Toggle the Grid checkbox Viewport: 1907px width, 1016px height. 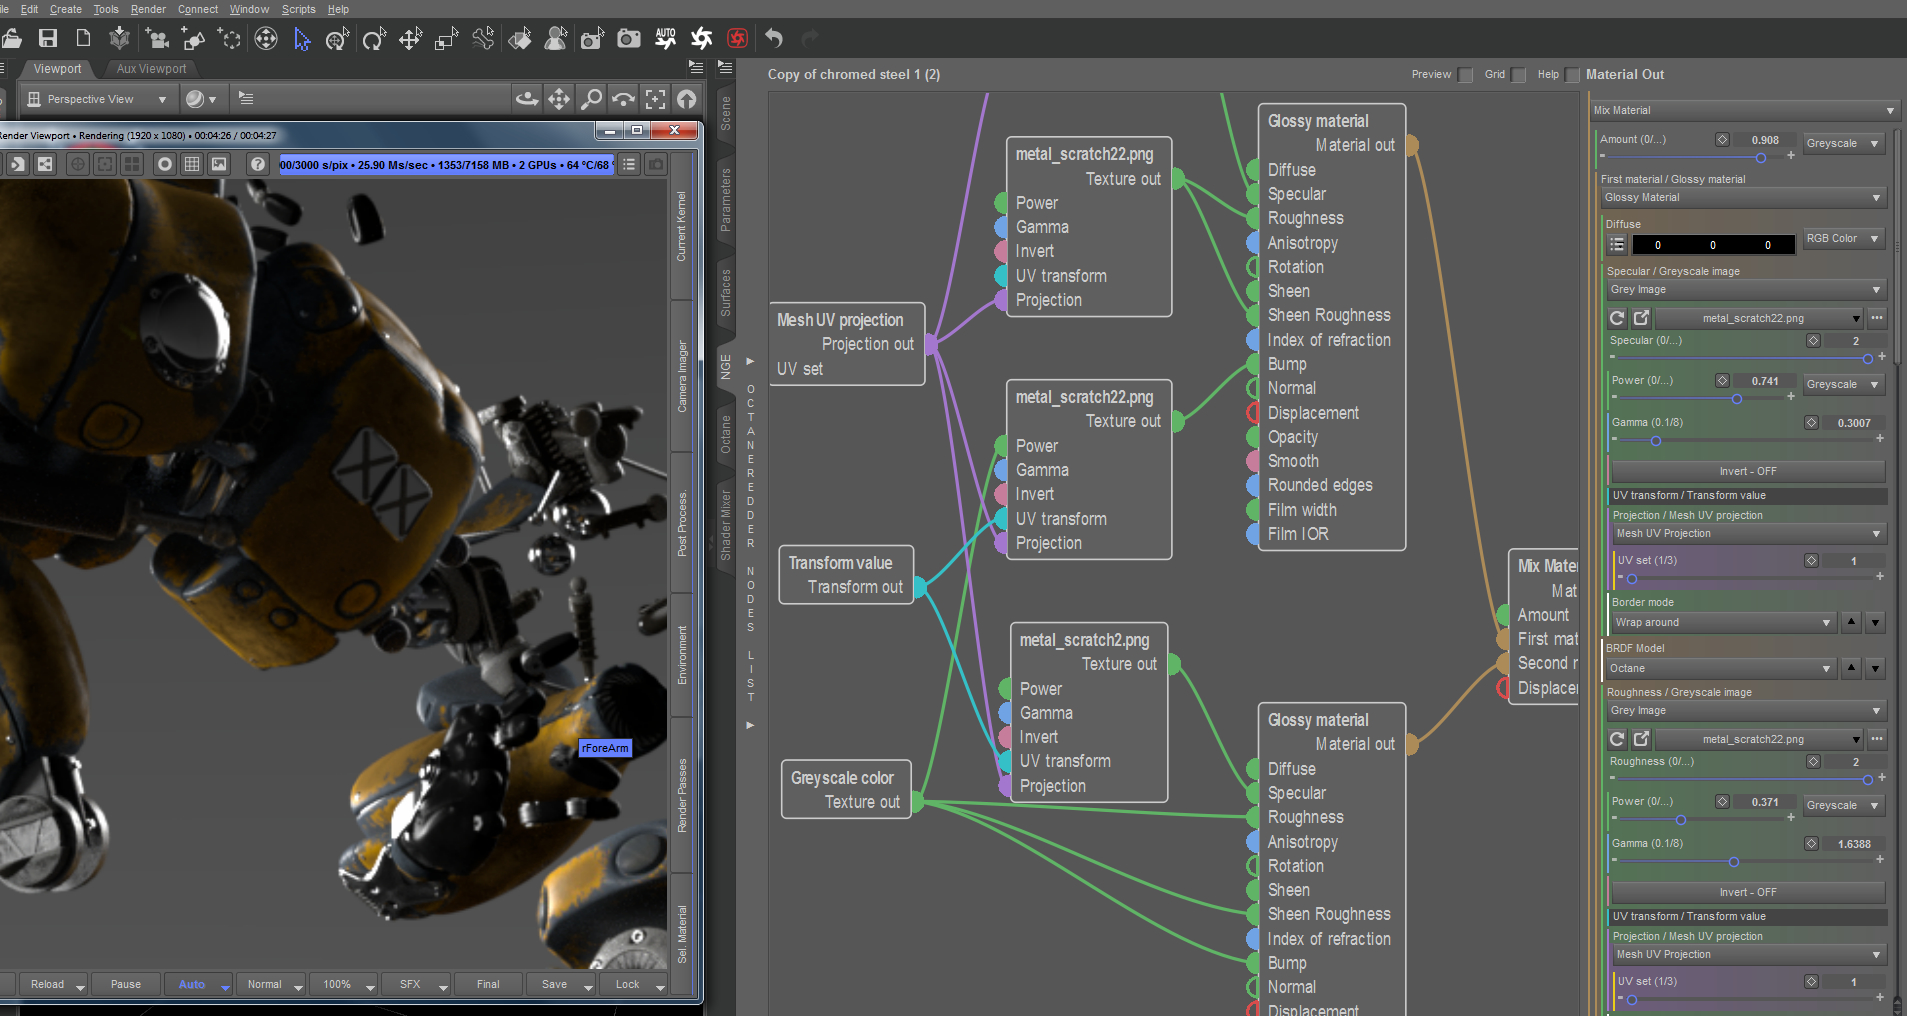click(1518, 75)
